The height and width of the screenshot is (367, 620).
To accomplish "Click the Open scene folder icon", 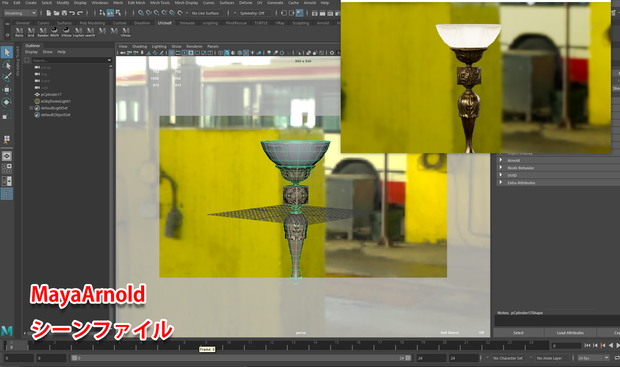I will coord(57,13).
